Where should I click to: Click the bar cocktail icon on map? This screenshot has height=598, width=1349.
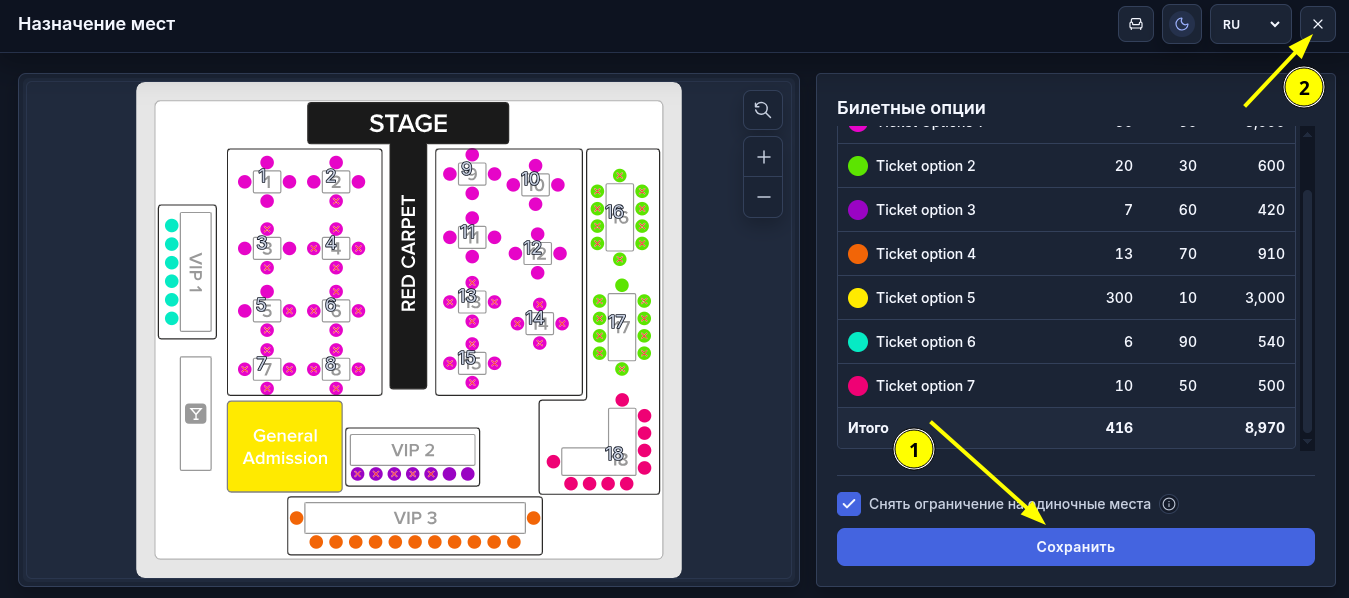[195, 413]
